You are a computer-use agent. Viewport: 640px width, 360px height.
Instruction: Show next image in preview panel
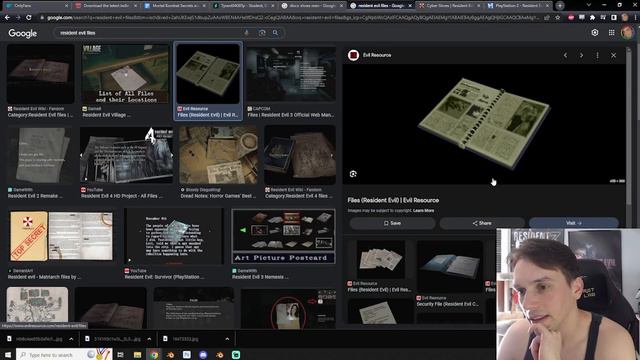(581, 55)
